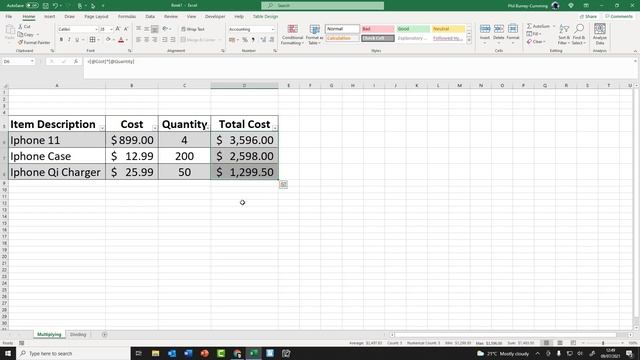The image size is (640, 360).
Task: Click the Cut button
Action: tap(24, 27)
